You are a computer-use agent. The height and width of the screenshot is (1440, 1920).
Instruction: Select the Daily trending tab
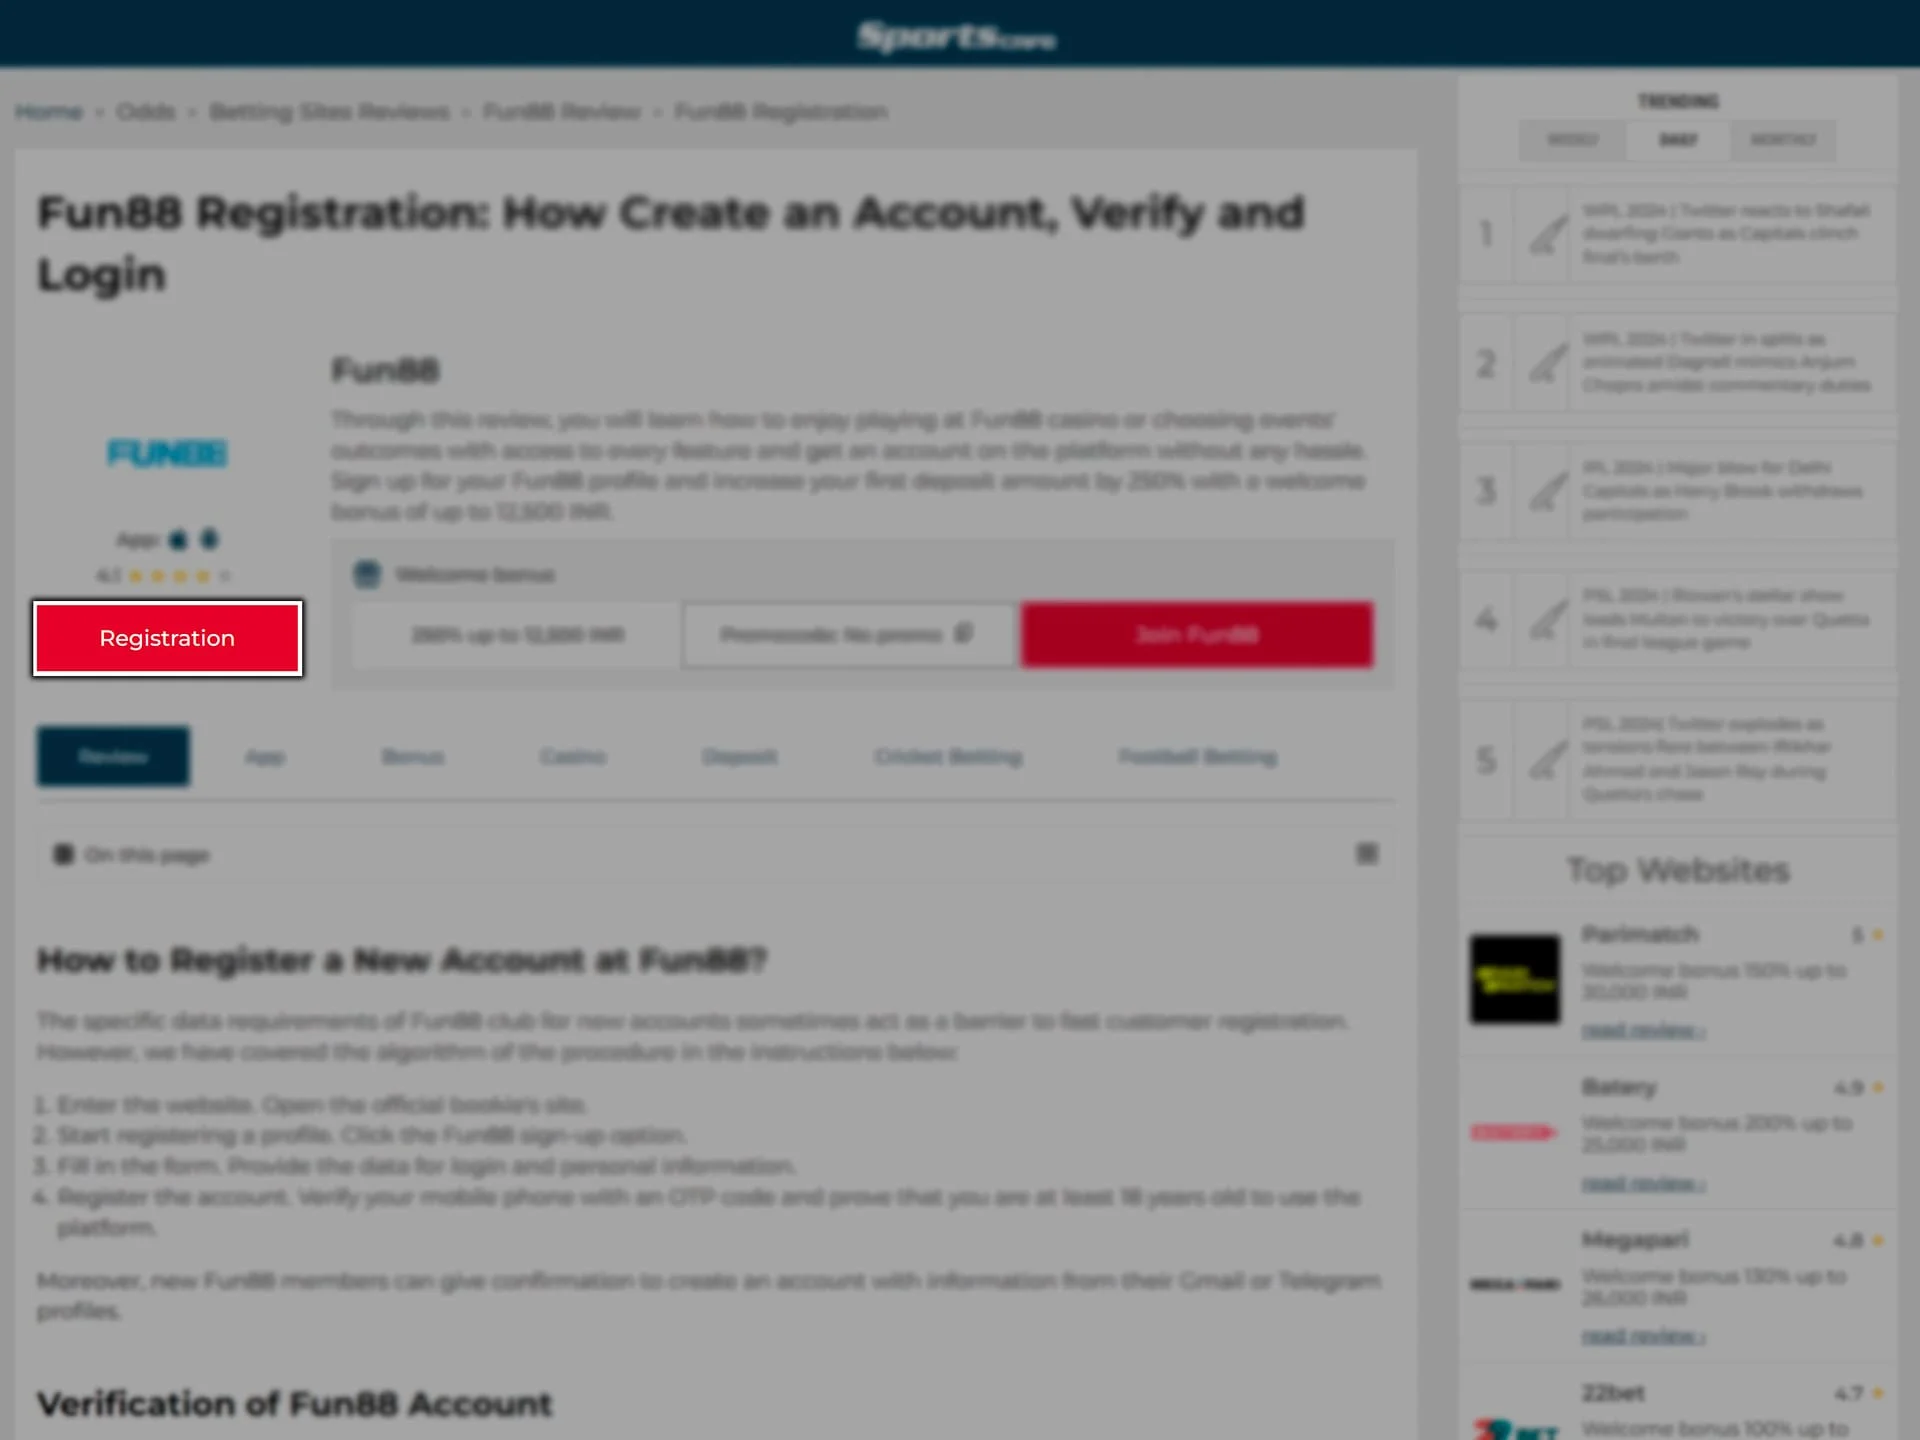(x=1678, y=139)
